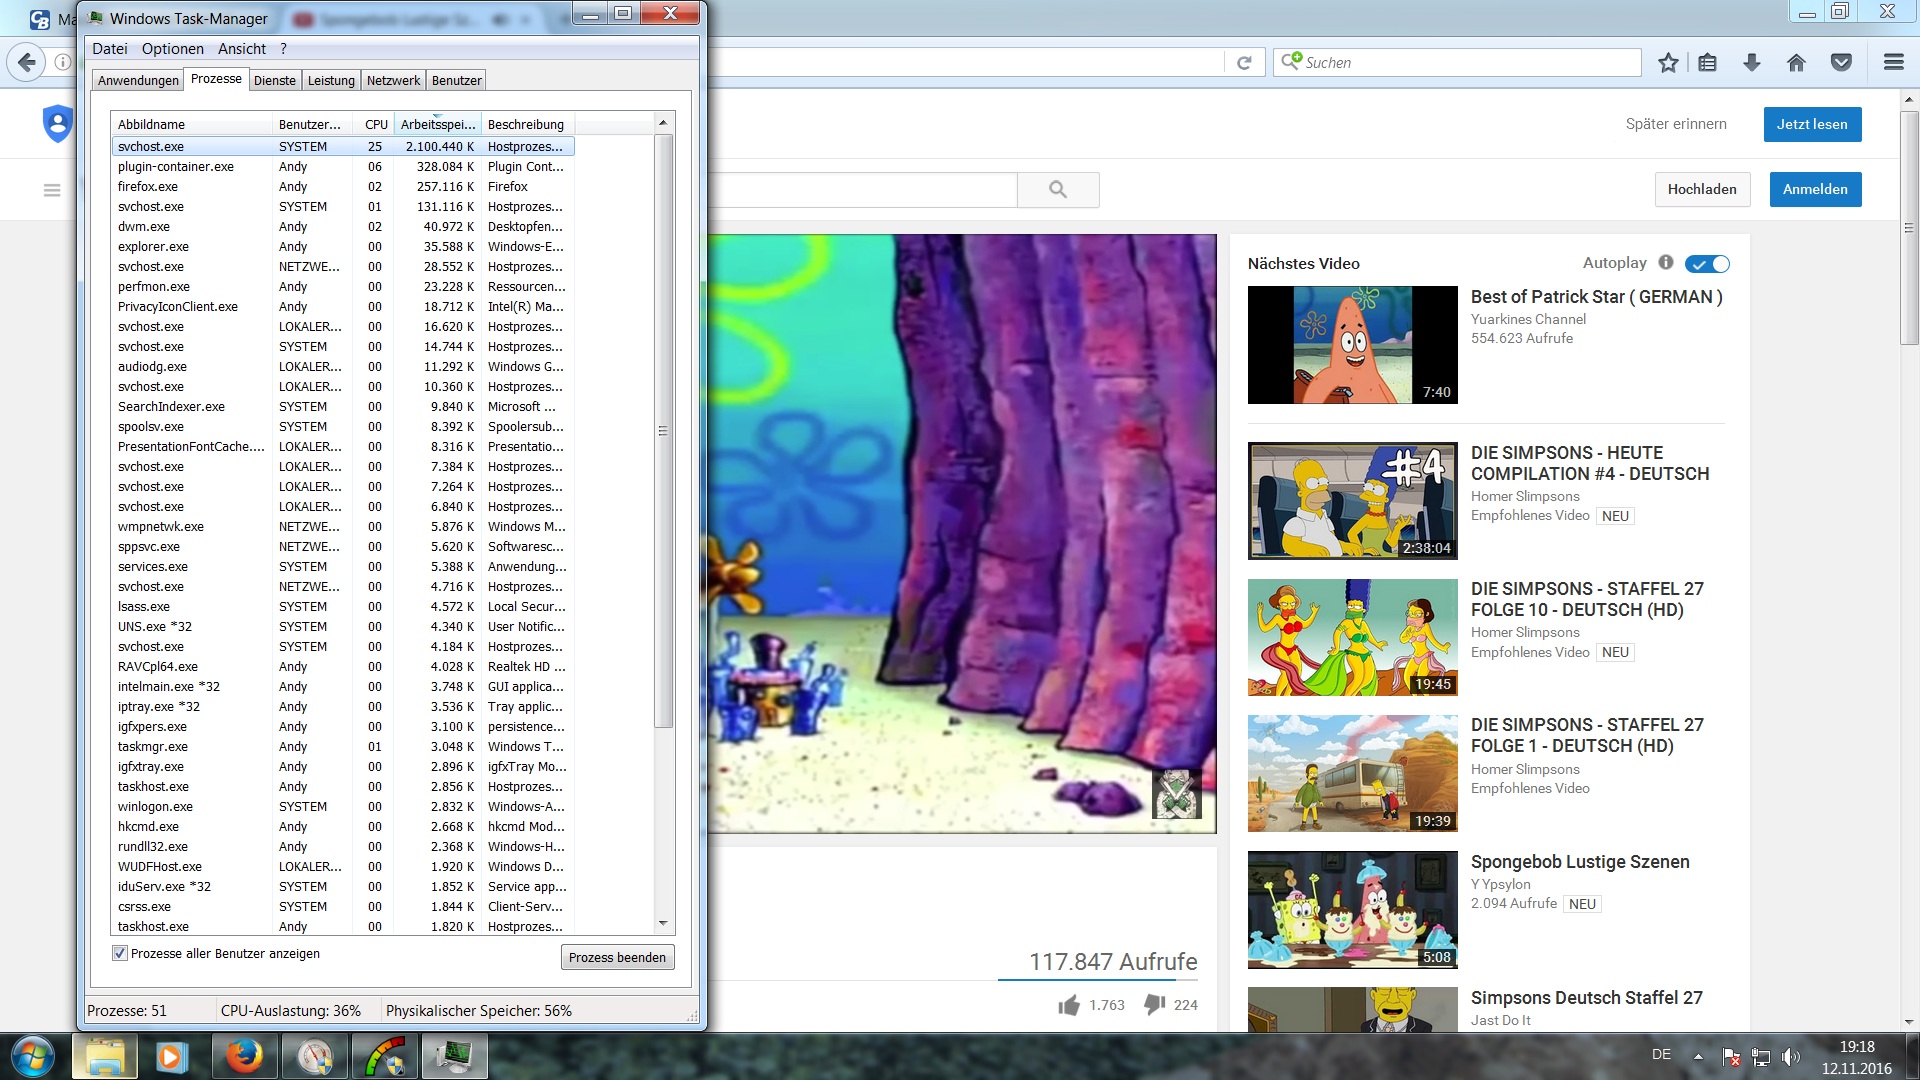Click the blue Anmelden button
Screen dimensions: 1920x1080
pos(1815,190)
